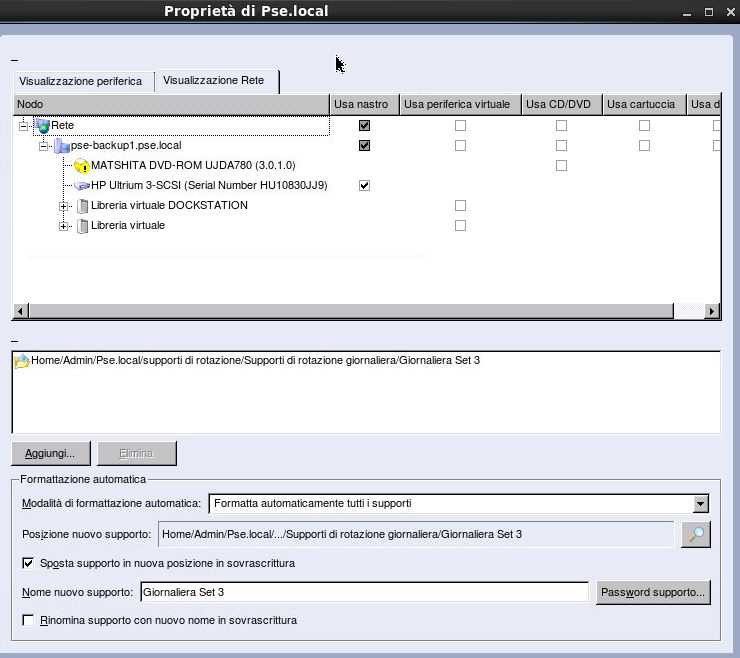Open the Modalità di formattazione automatica dropdown
The image size is (740, 658).
(700, 504)
